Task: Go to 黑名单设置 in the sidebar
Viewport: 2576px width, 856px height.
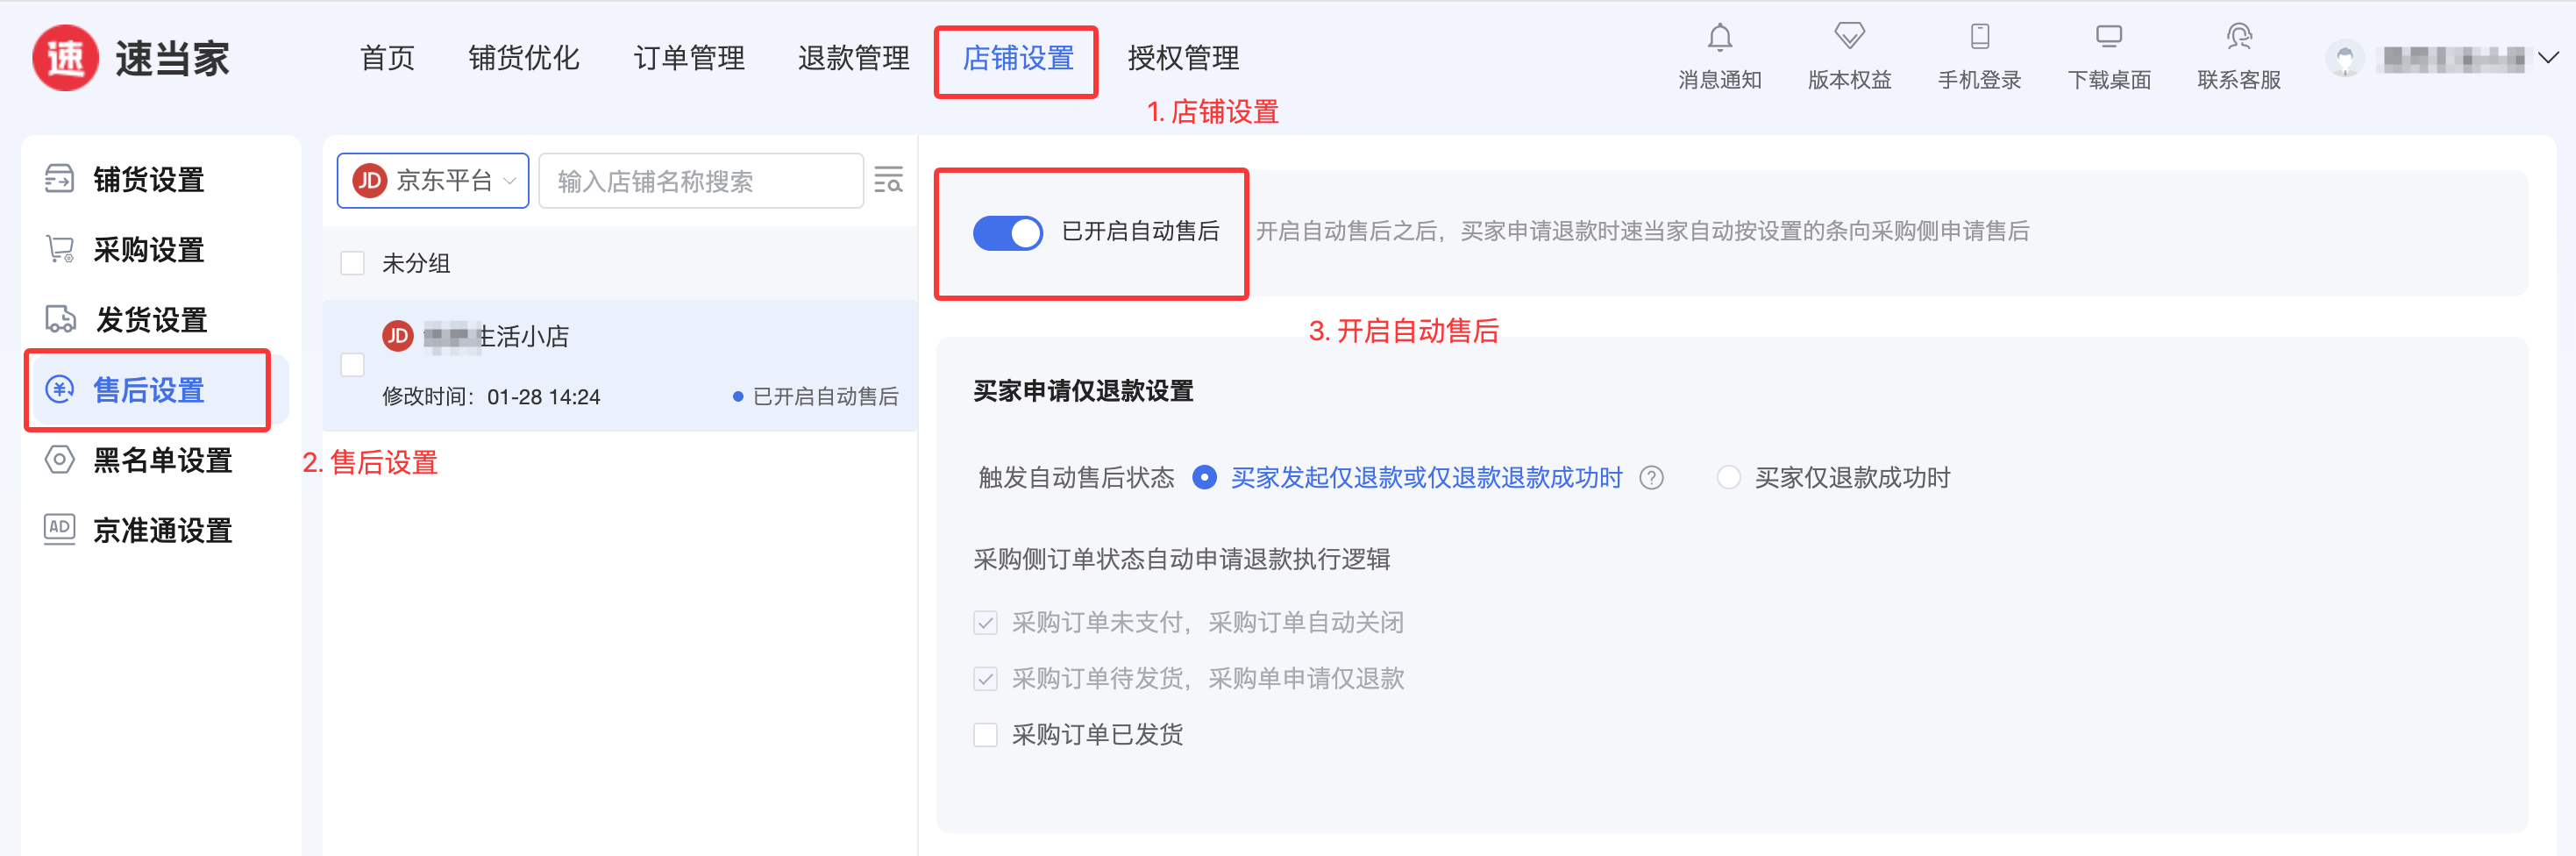Action: [x=162, y=460]
